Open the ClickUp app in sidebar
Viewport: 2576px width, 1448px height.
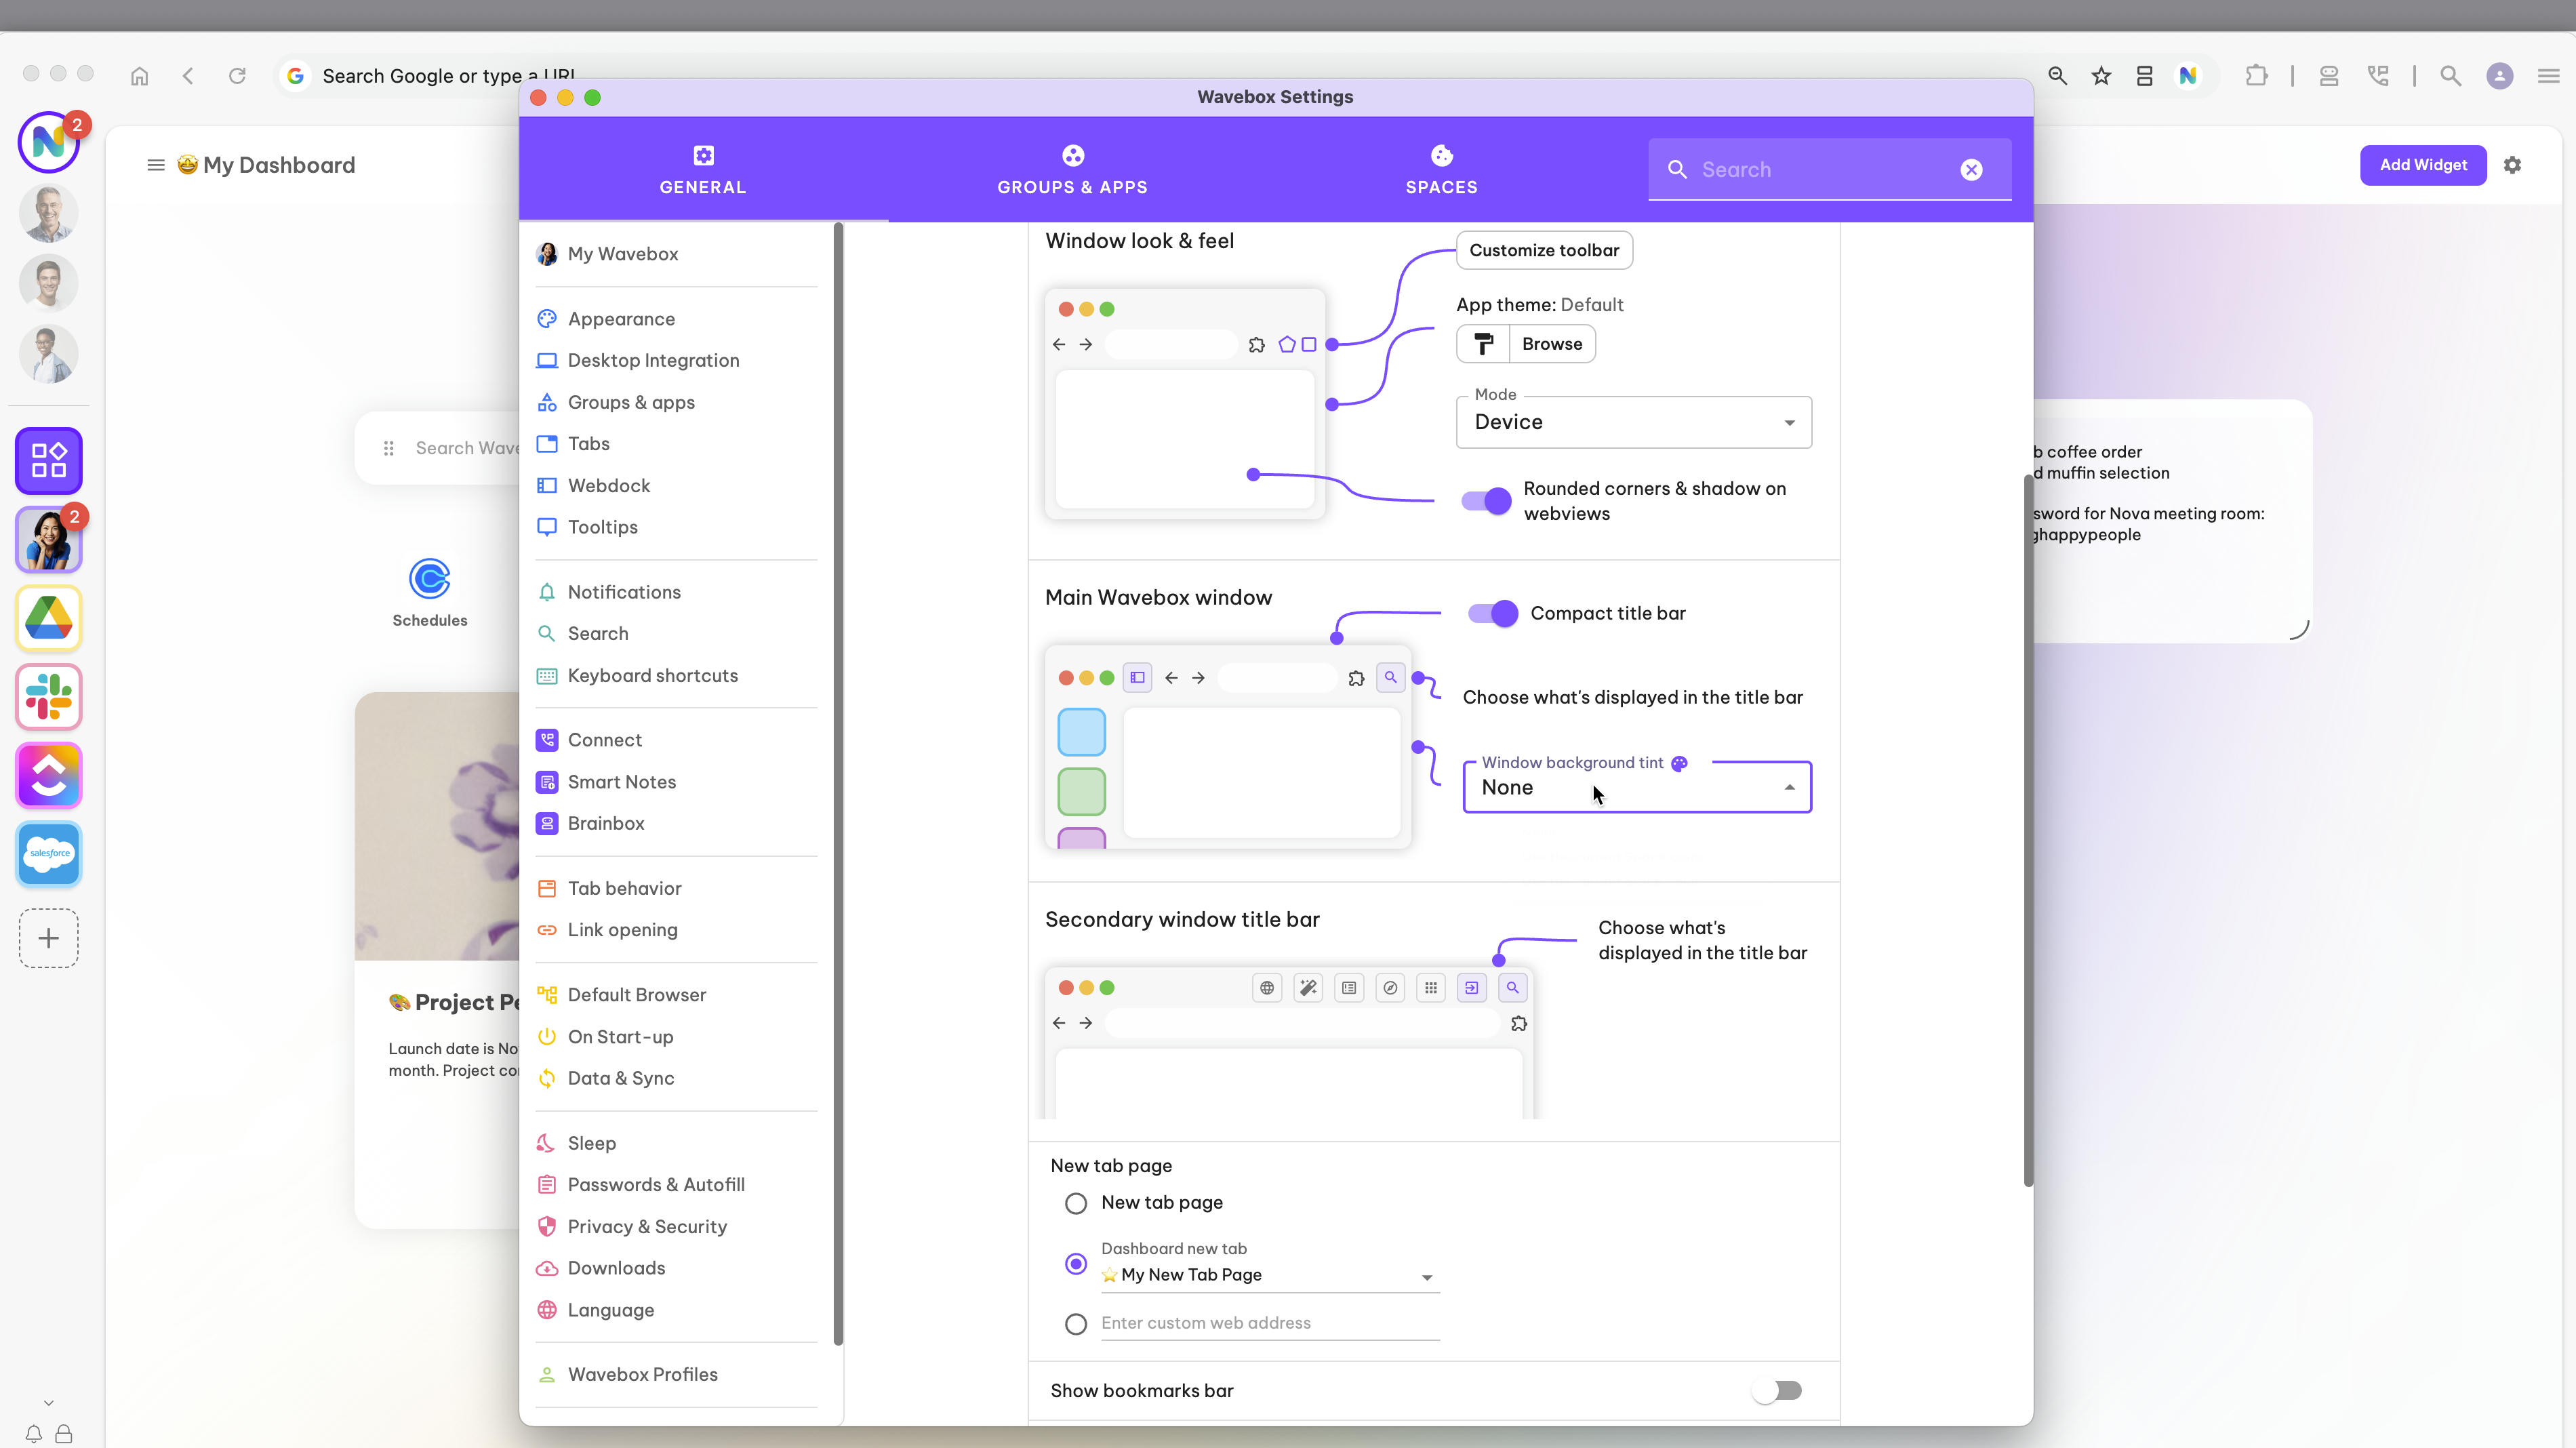pos(48,775)
